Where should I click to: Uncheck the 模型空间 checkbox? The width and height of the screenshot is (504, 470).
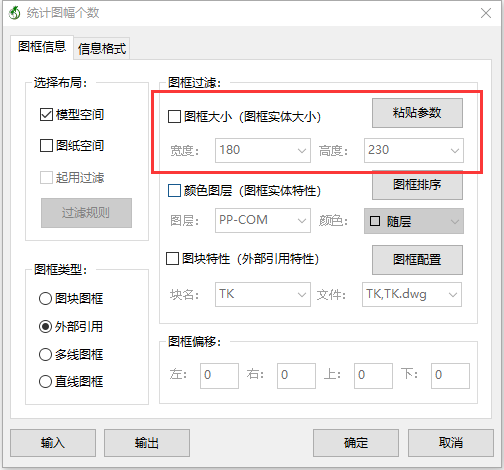(x=46, y=115)
